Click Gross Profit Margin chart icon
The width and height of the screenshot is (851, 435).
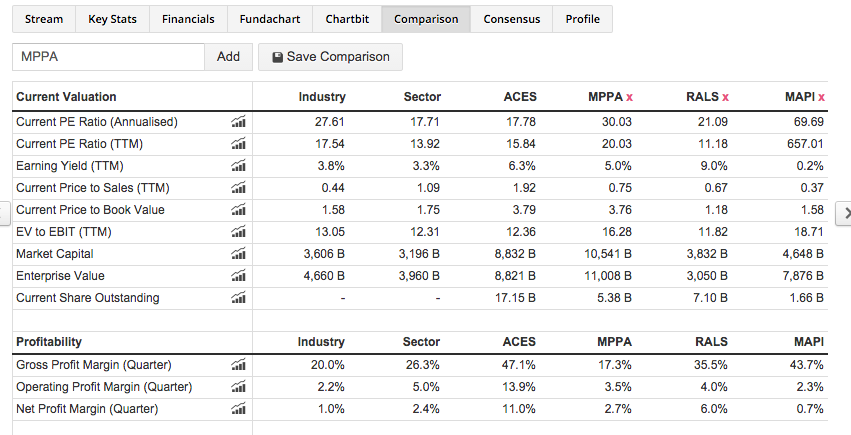coord(238,365)
